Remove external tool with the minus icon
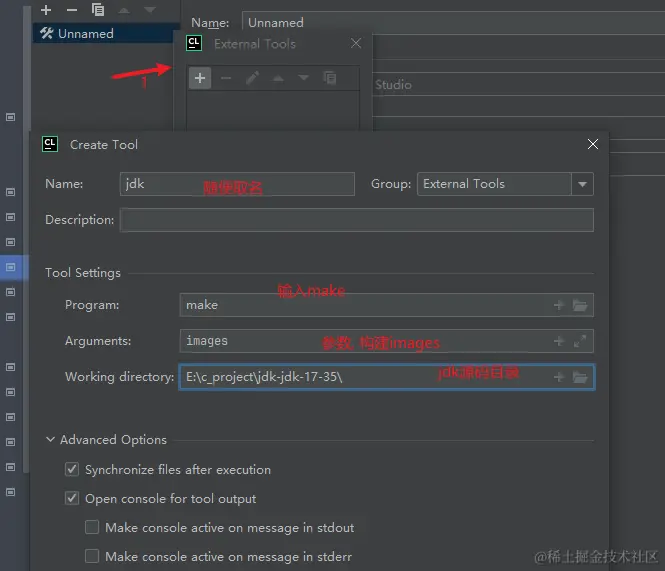The image size is (665, 571). pos(226,78)
